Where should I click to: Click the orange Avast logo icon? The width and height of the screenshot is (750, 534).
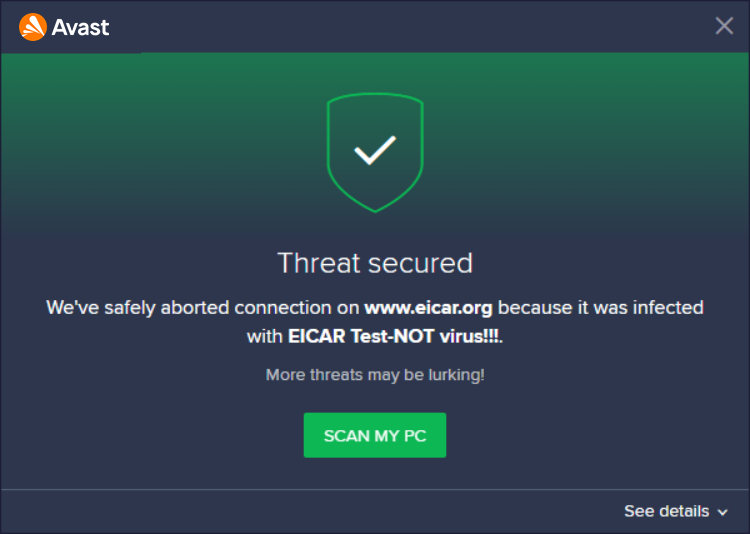[32, 26]
